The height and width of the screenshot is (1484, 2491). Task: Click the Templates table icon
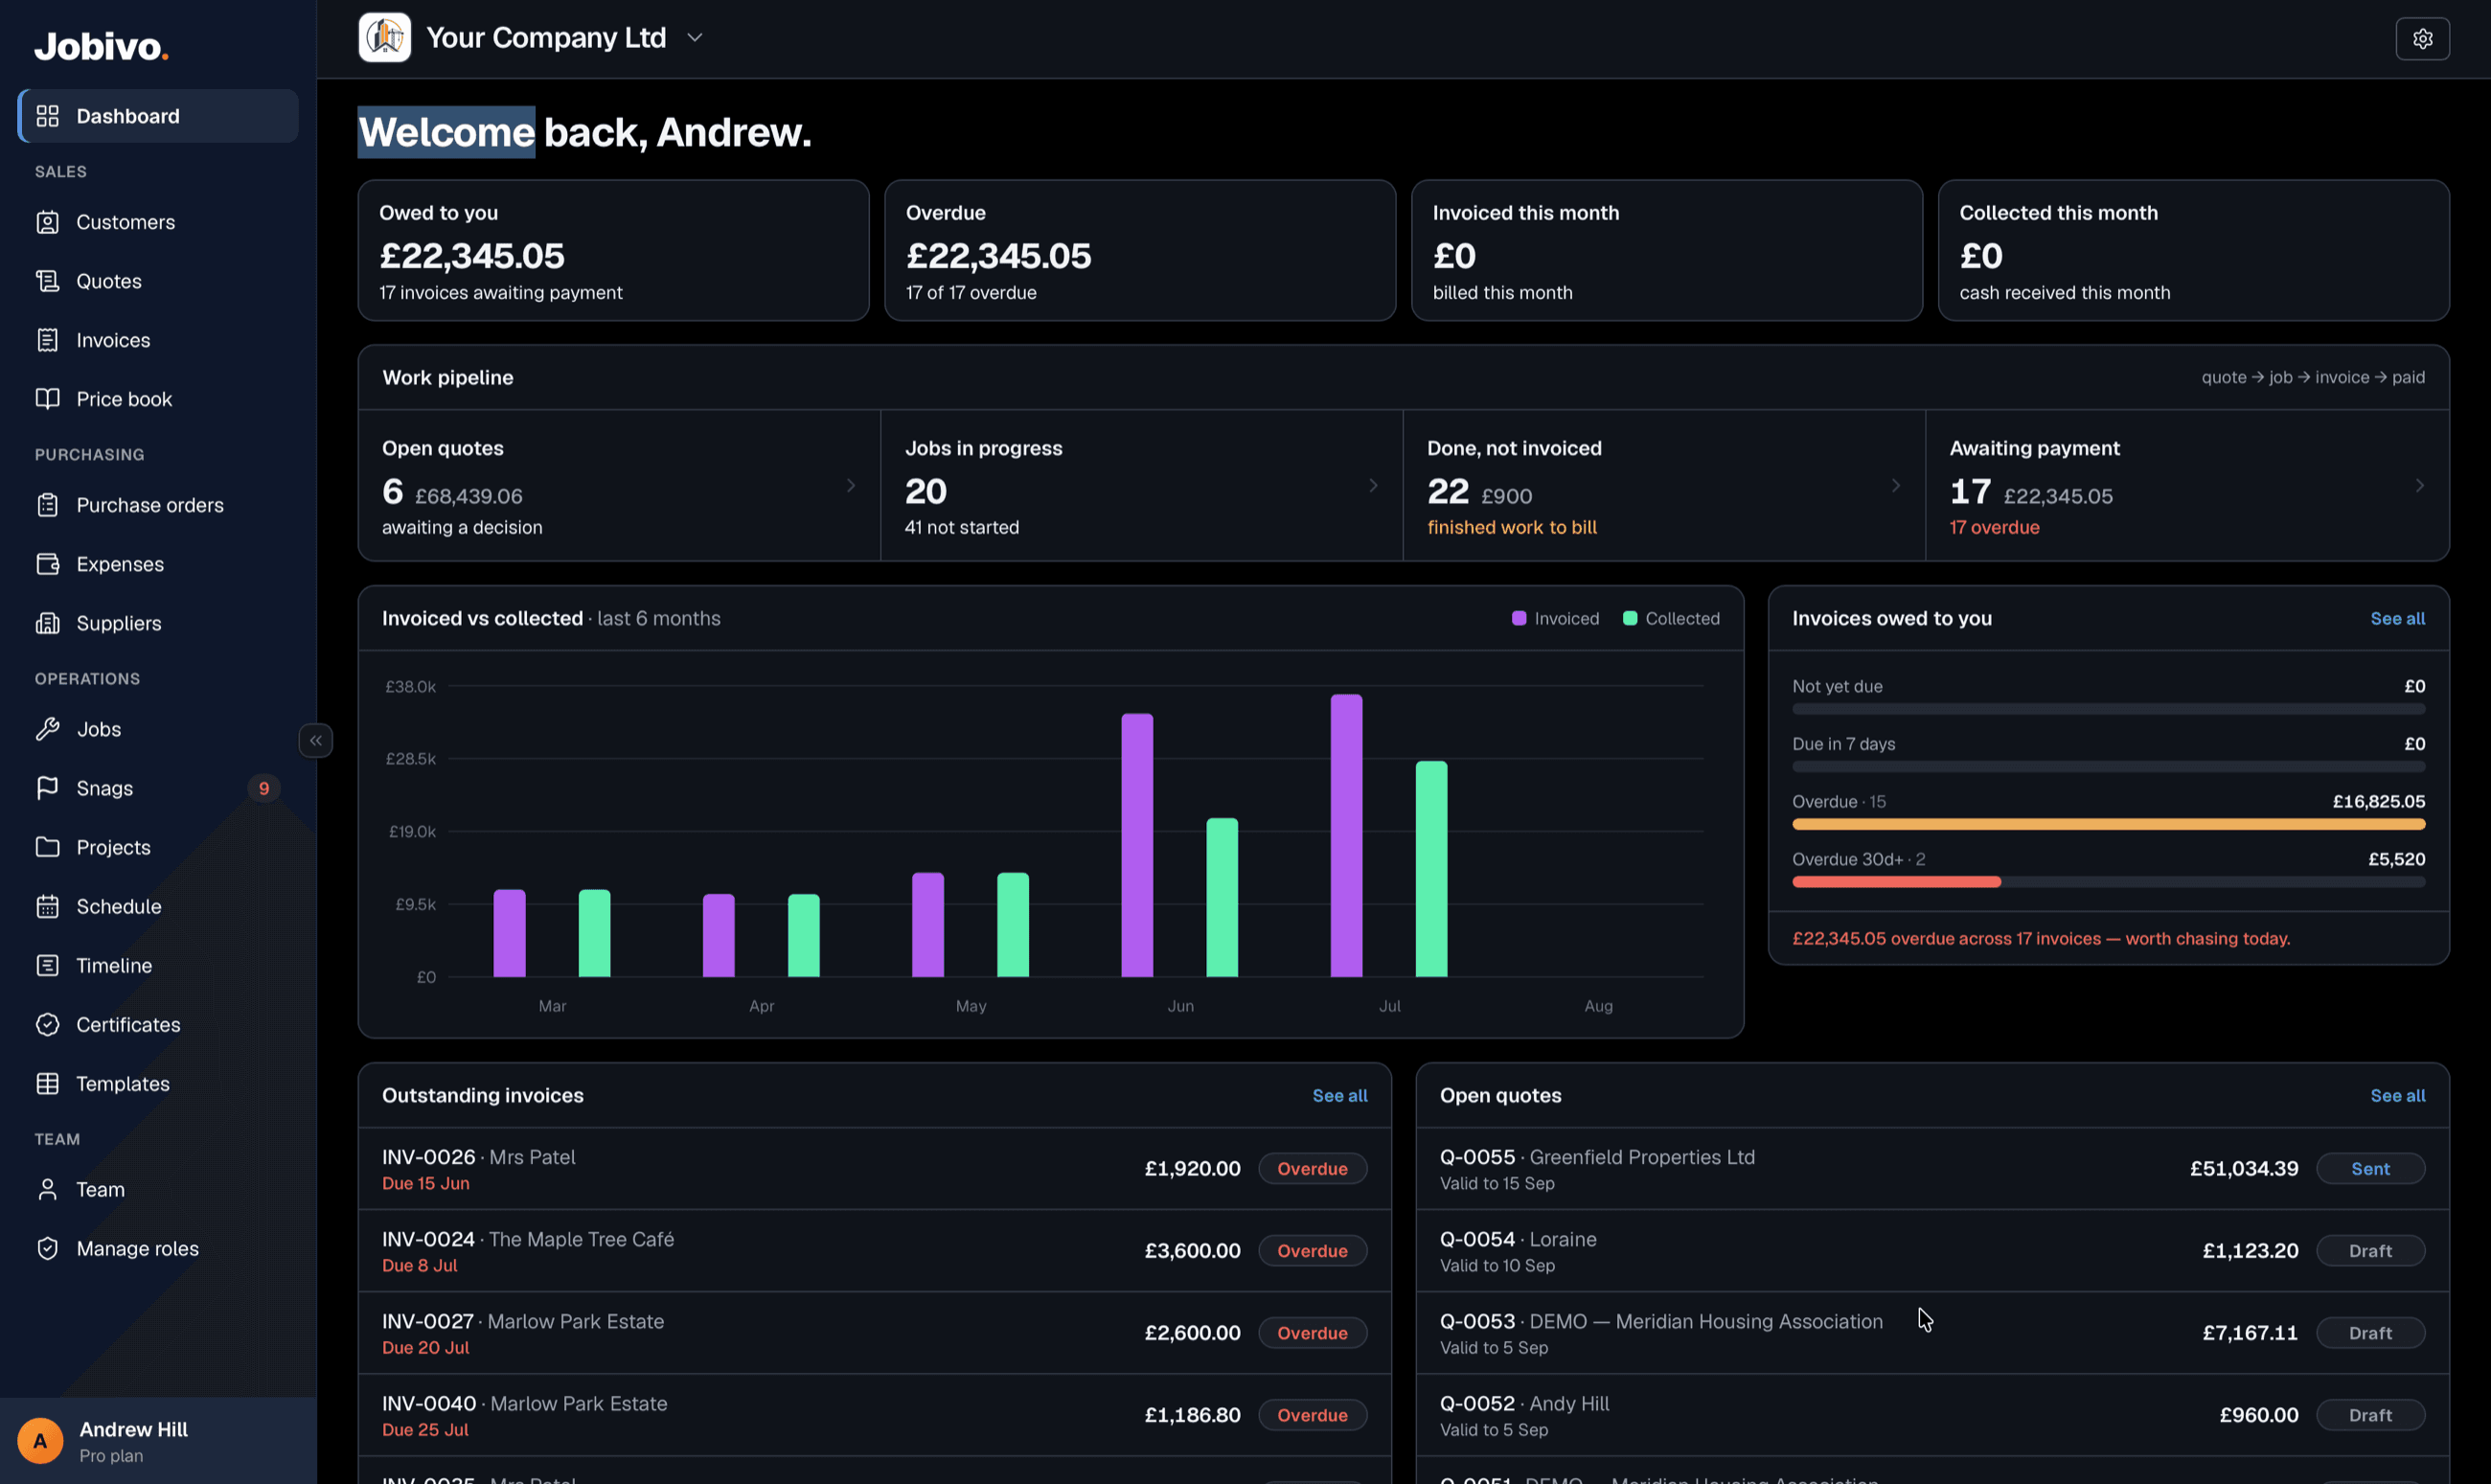47,1083
